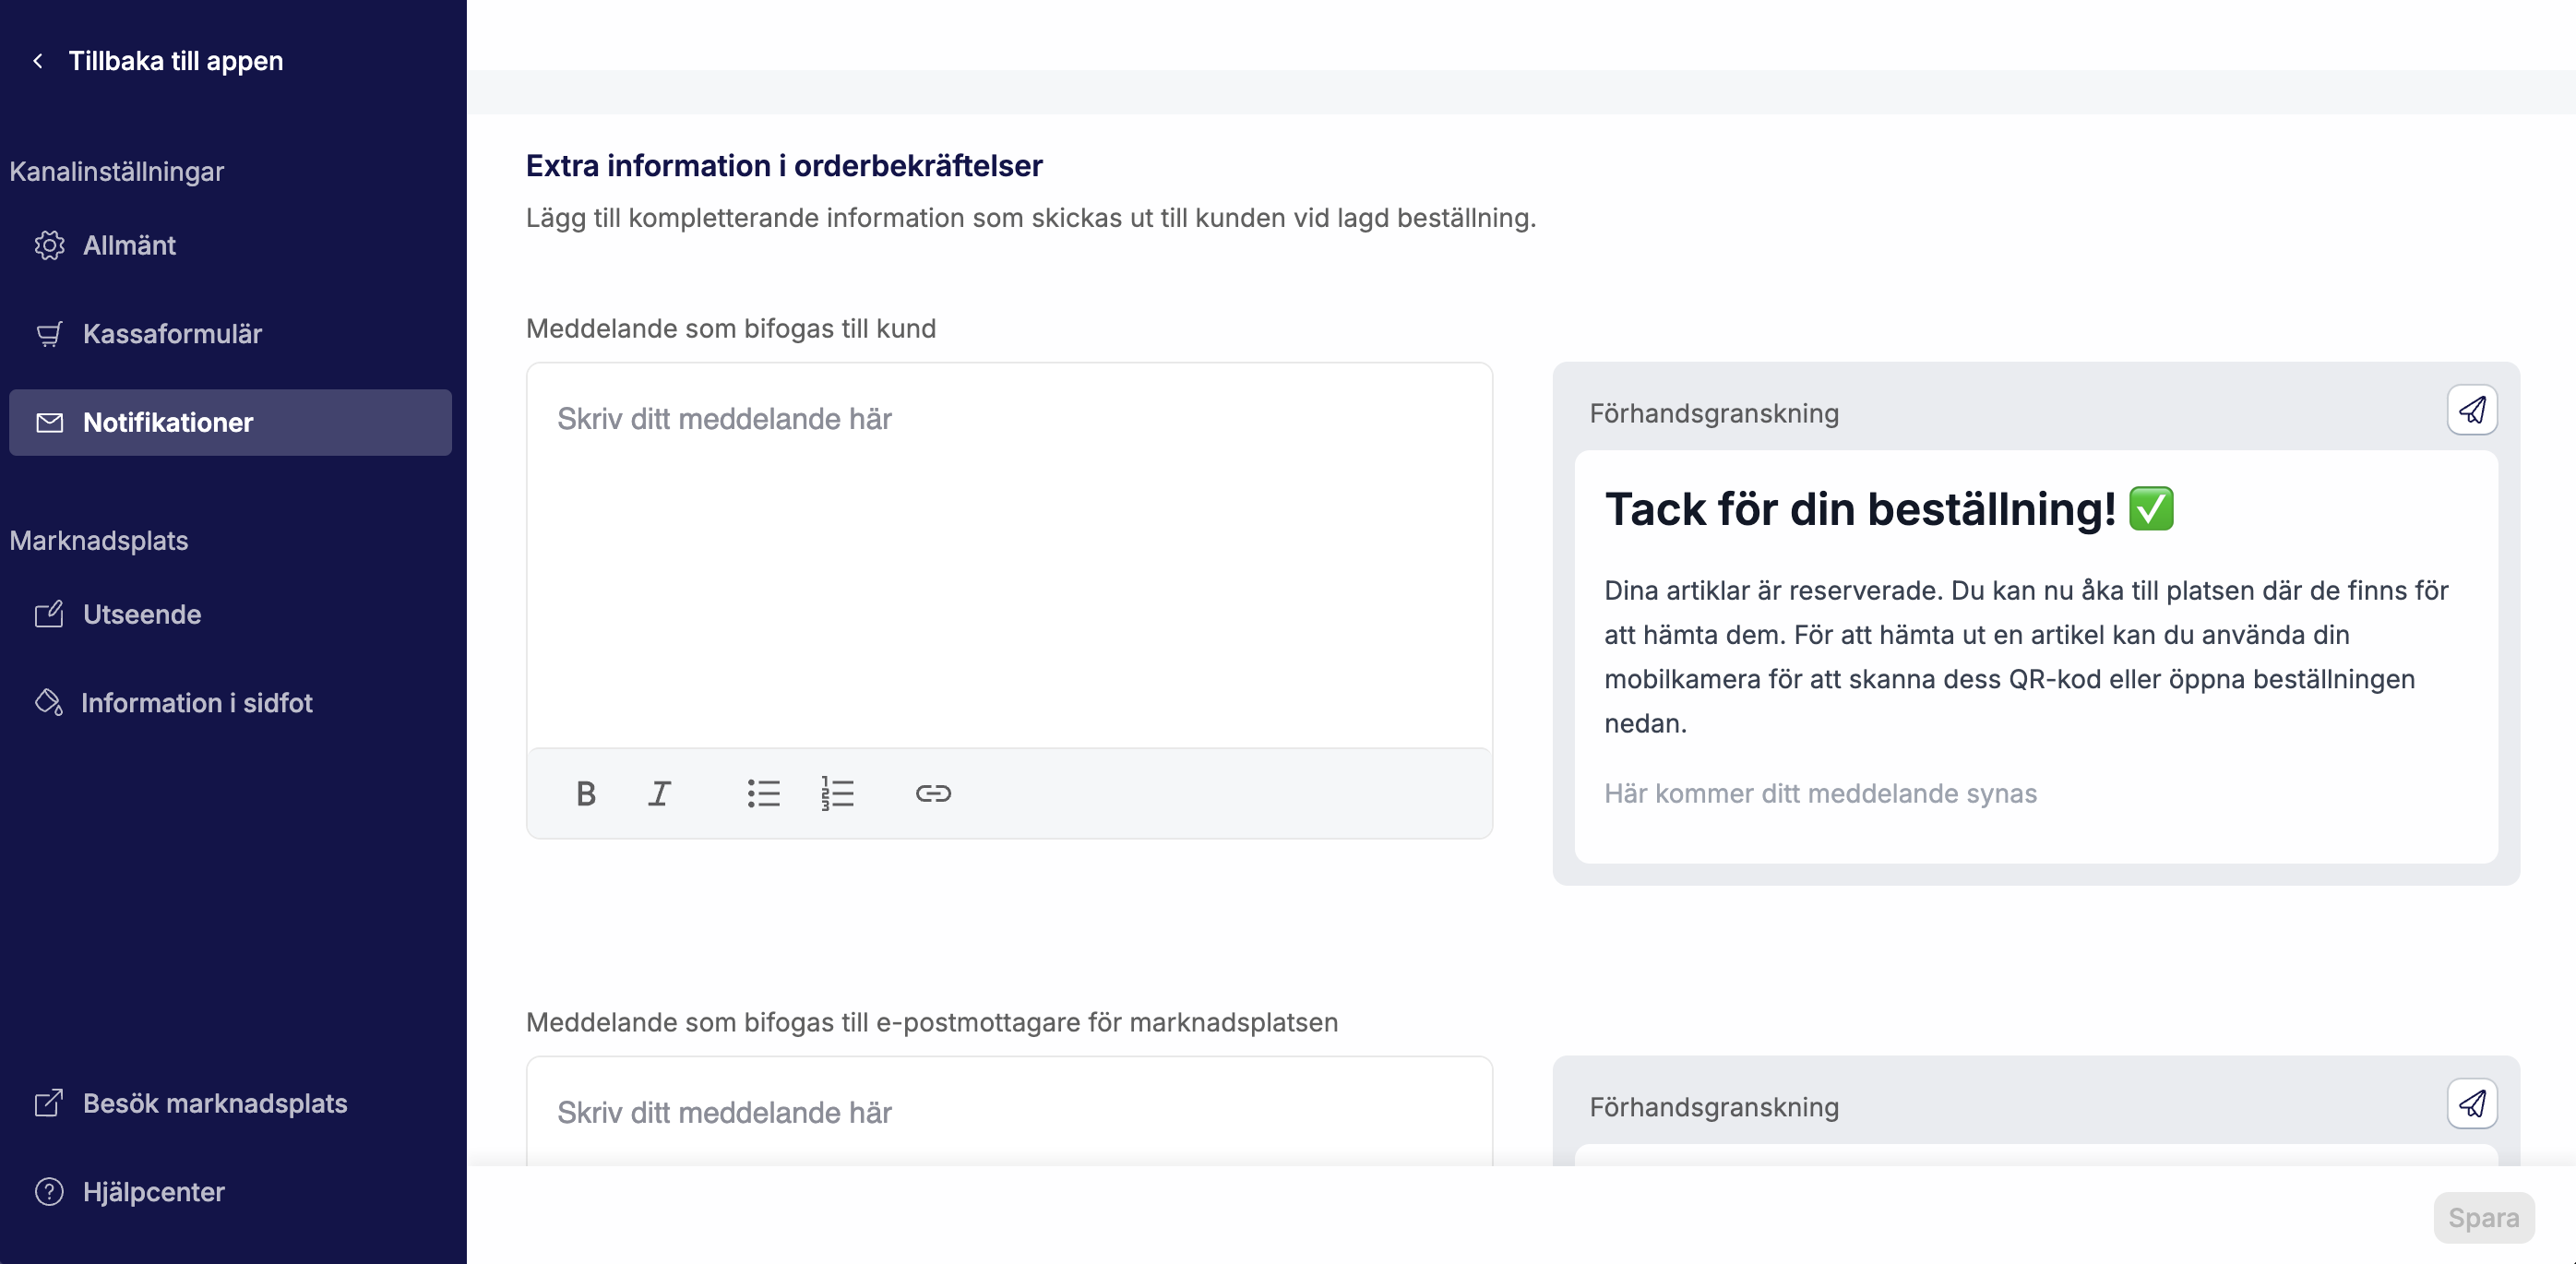Click the green checkmark emoji in preview
The image size is (2576, 1264).
click(x=2151, y=508)
